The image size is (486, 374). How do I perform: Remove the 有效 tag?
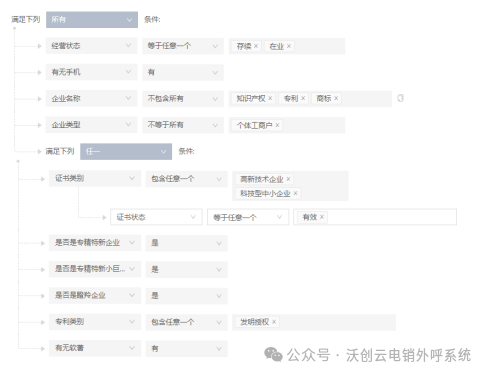[x=322, y=217]
